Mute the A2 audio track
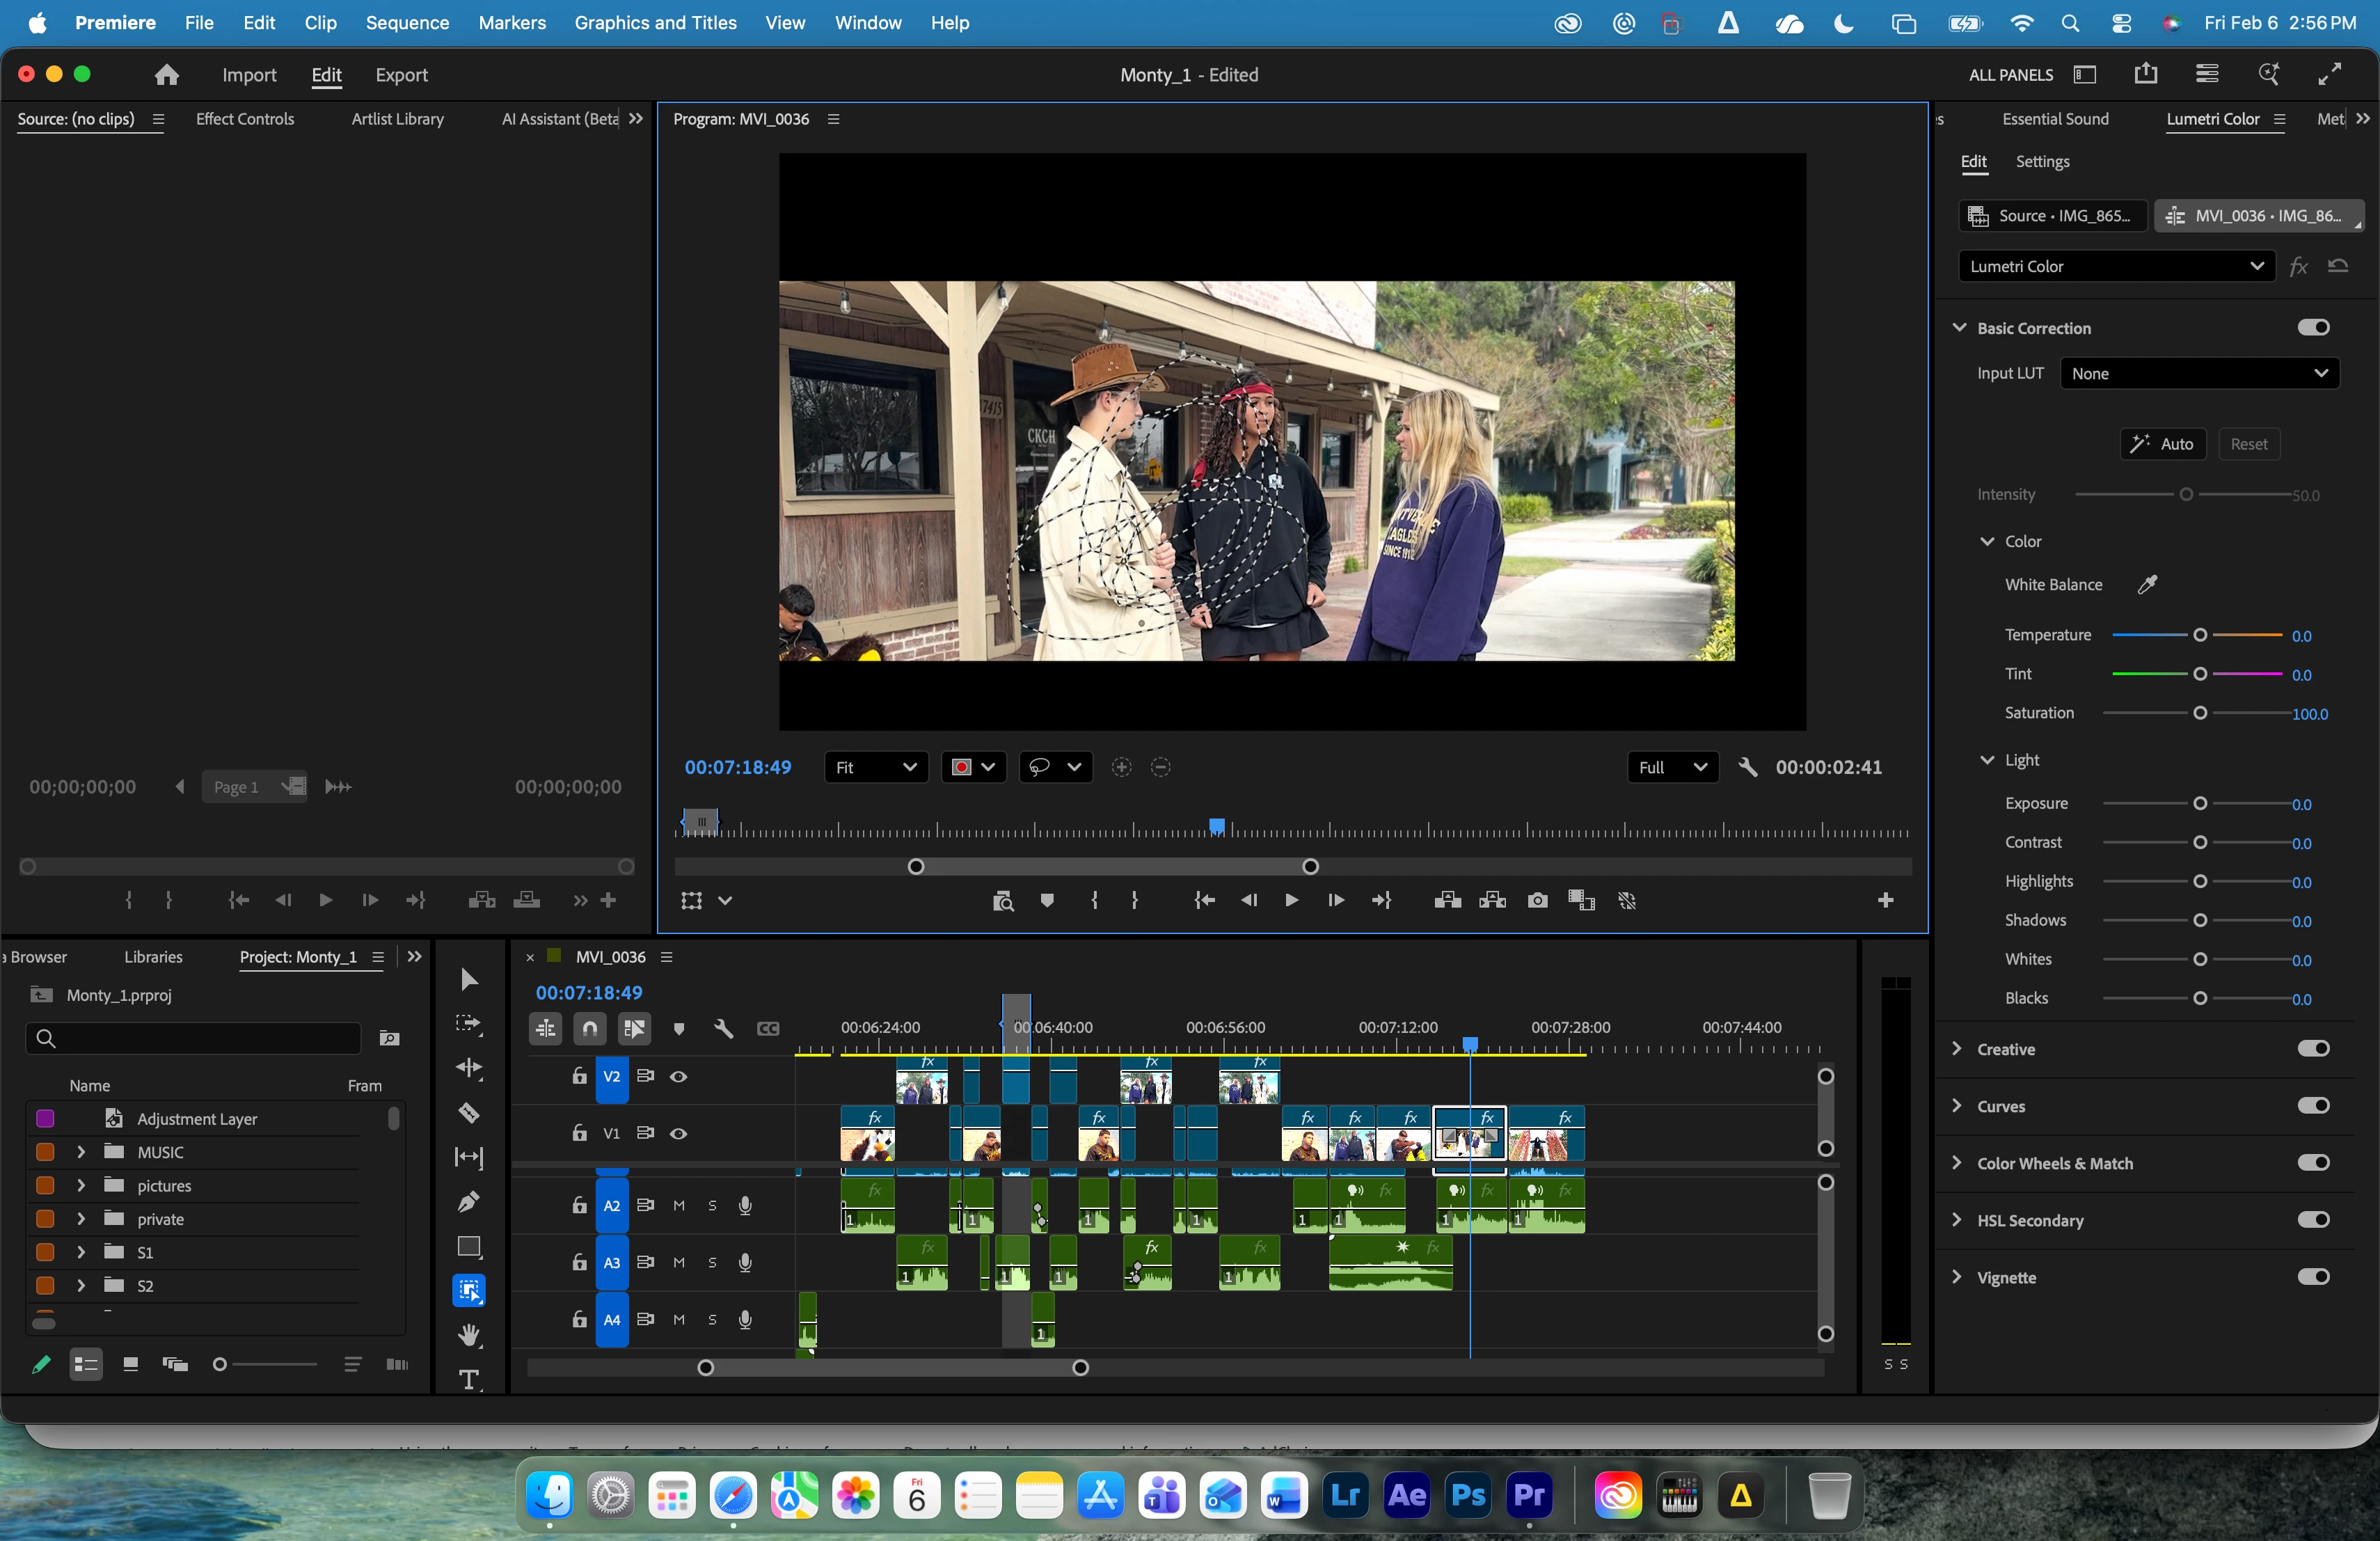The image size is (2380, 1541). (x=679, y=1205)
